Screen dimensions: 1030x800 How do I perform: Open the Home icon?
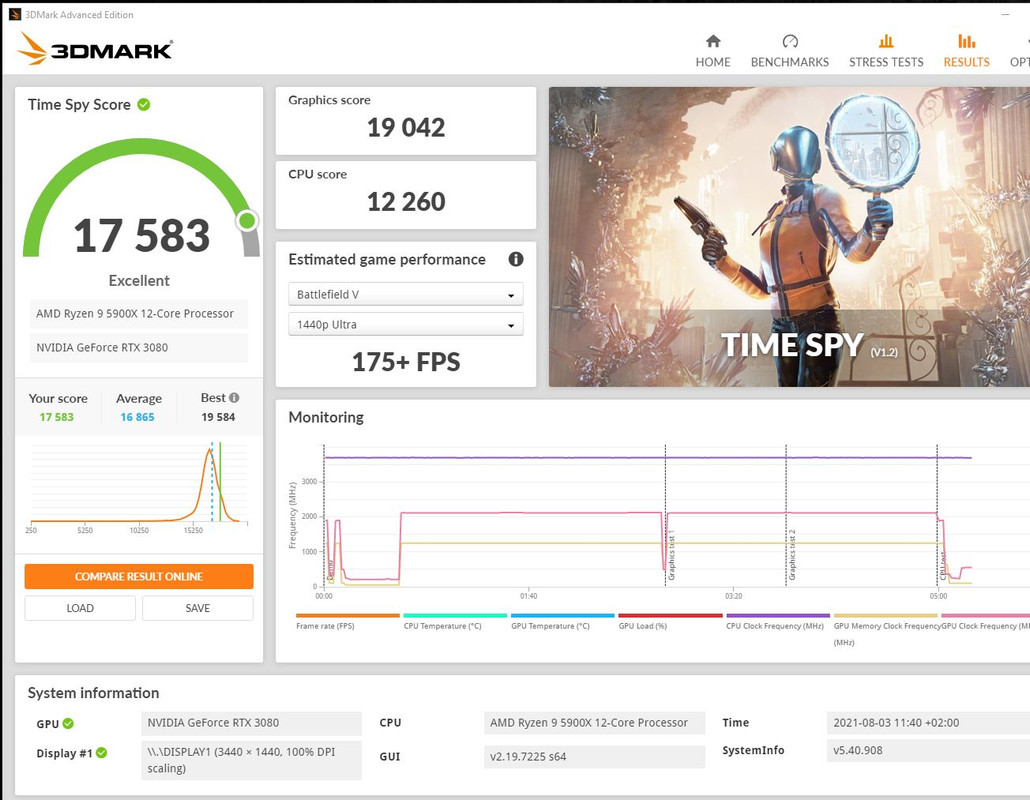tap(713, 41)
